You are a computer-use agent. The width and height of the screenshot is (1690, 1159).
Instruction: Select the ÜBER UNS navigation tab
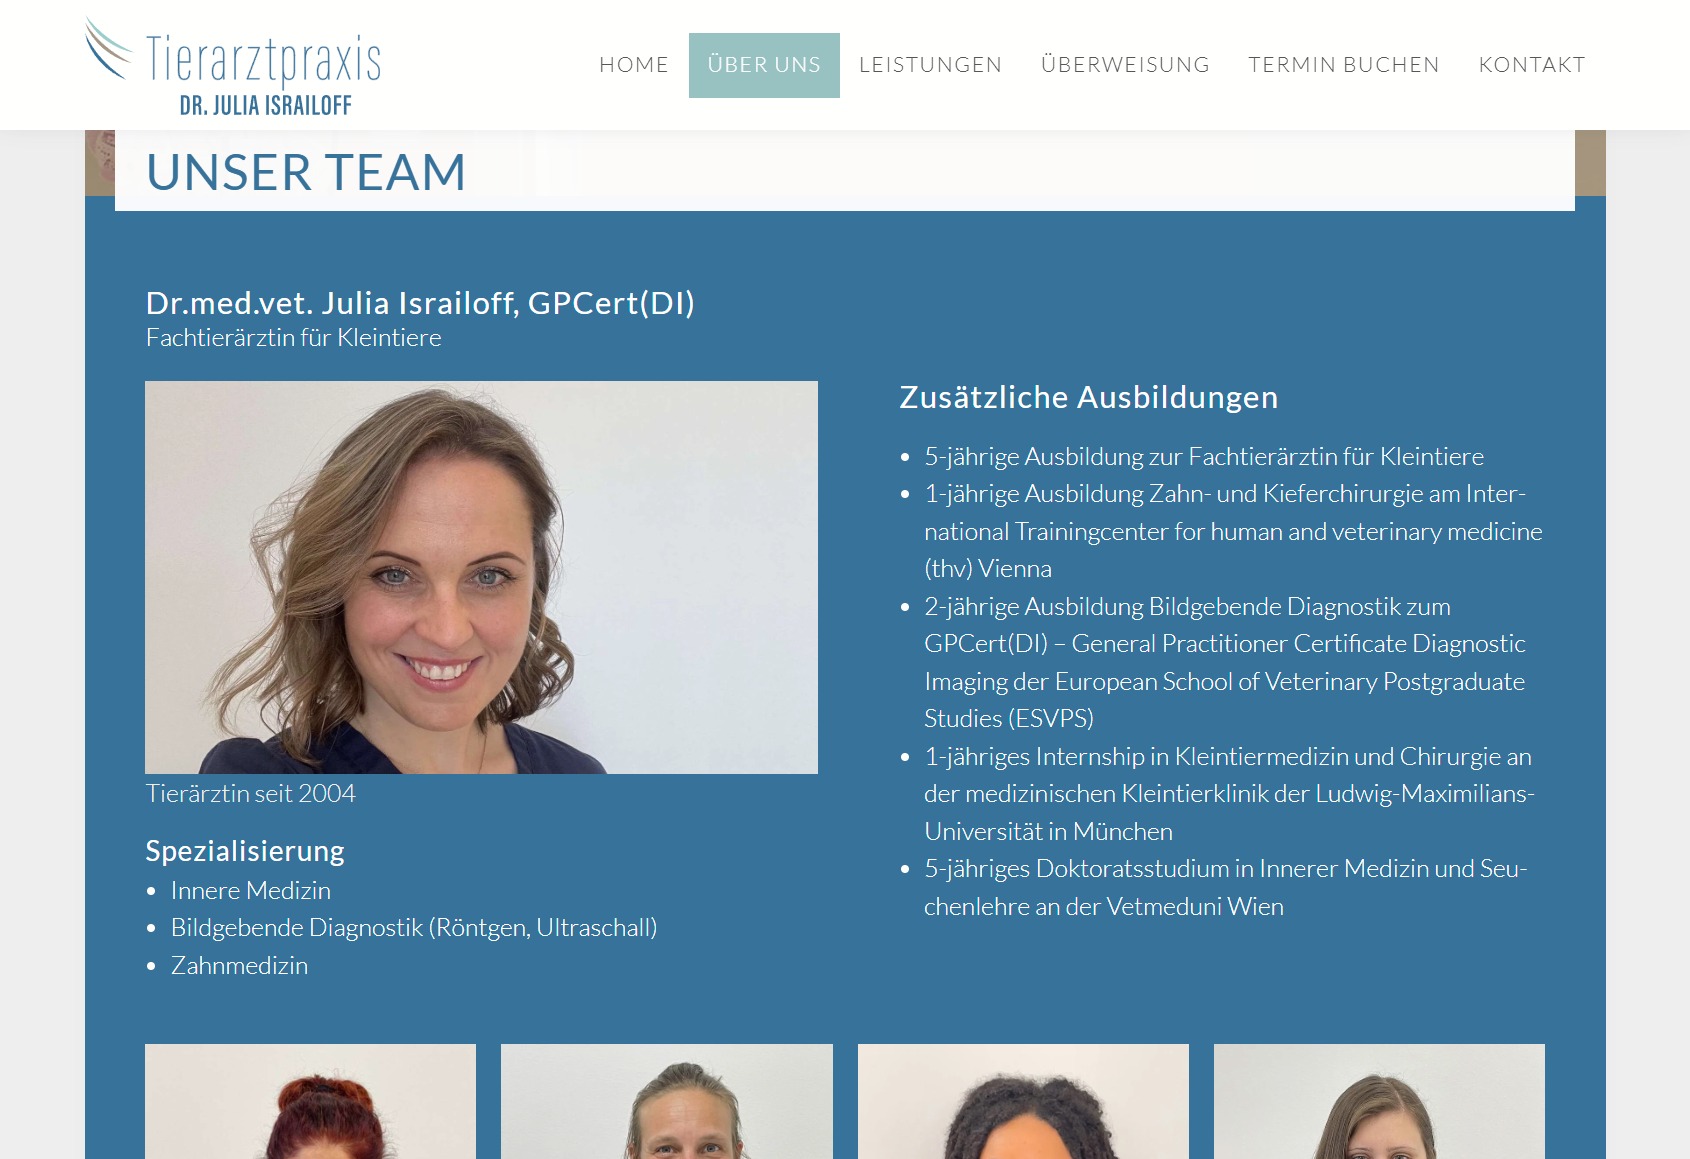[764, 65]
